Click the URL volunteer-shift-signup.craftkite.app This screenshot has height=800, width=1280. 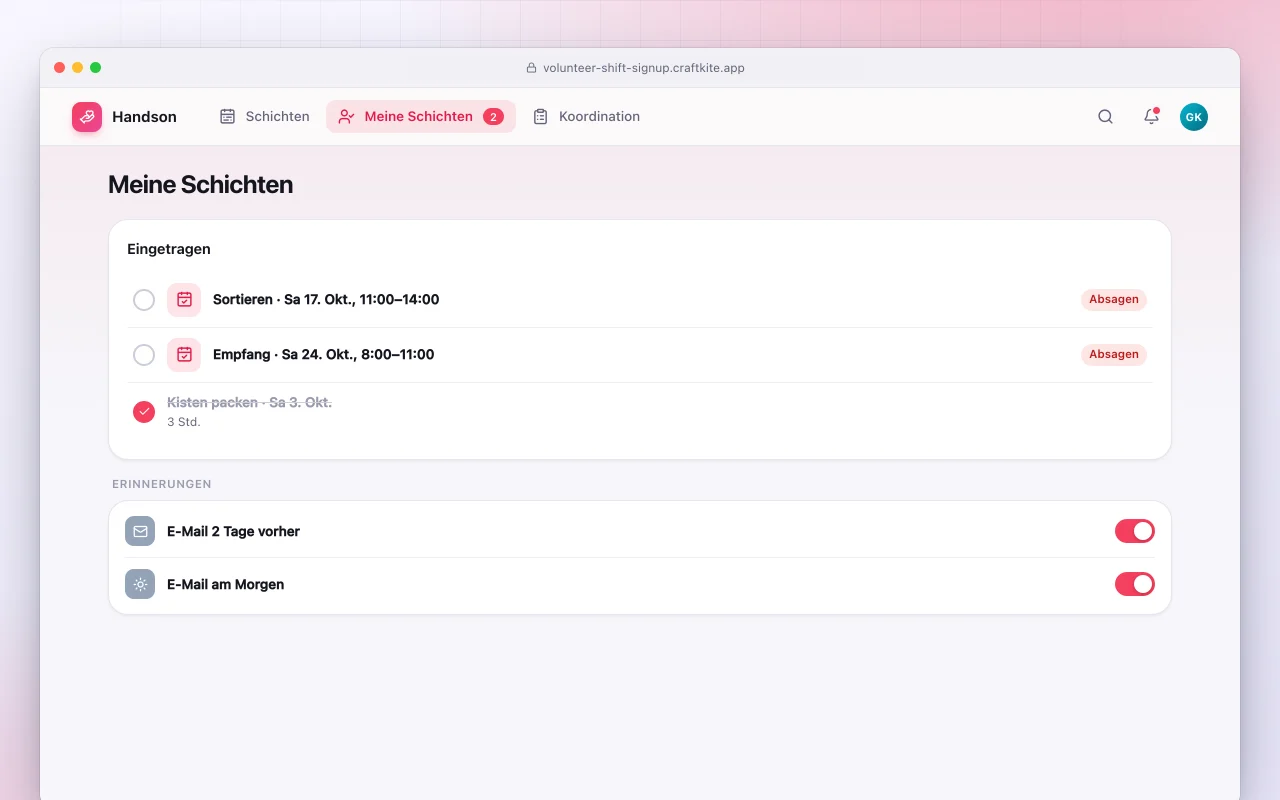(x=644, y=68)
